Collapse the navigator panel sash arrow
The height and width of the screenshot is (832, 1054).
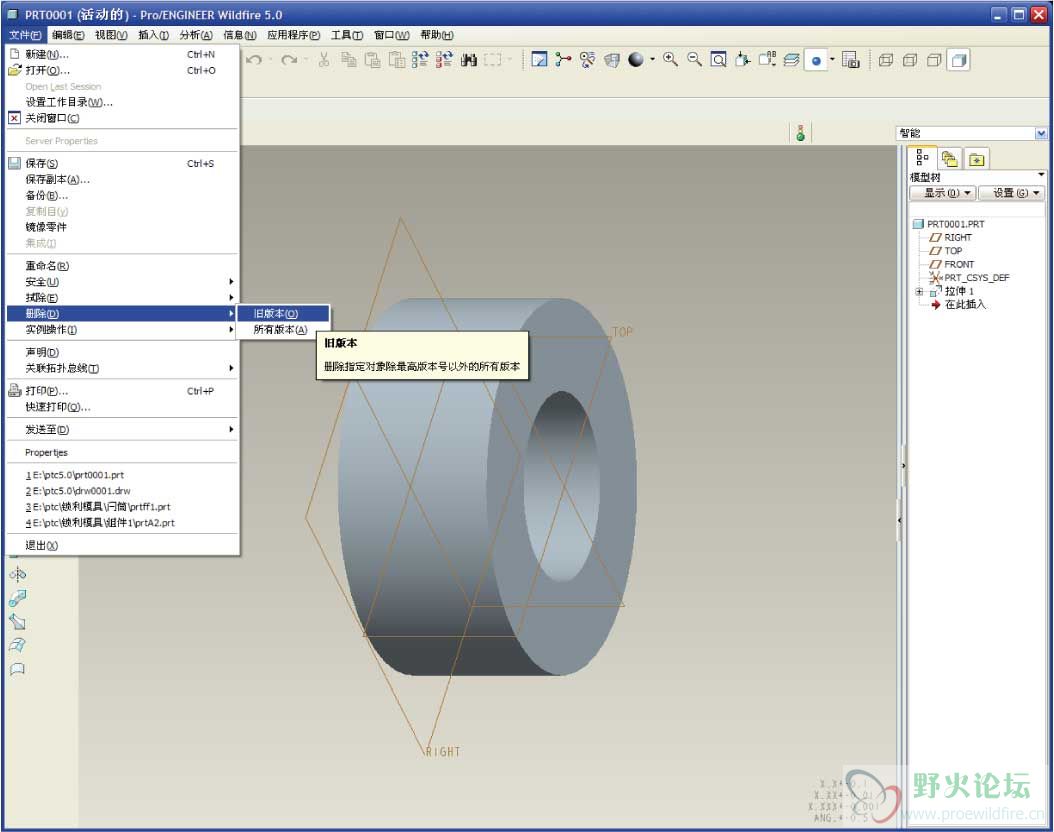[903, 465]
